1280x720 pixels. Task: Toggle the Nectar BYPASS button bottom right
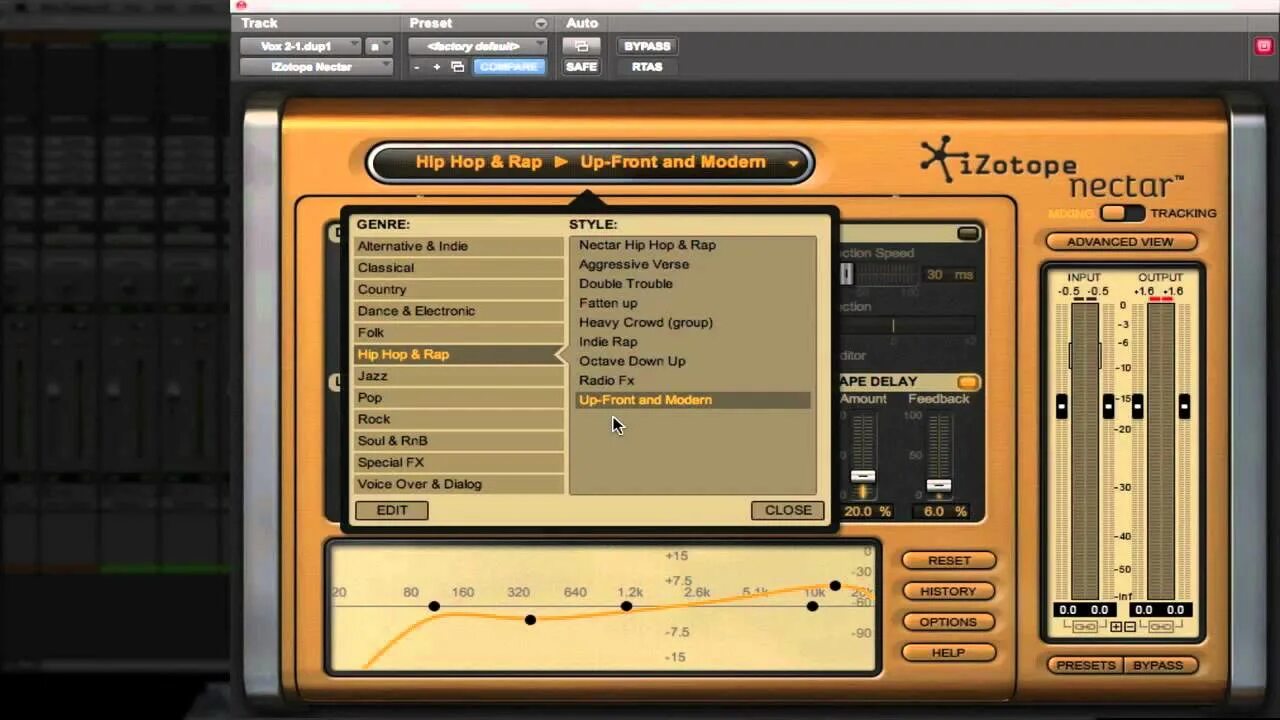click(1158, 665)
